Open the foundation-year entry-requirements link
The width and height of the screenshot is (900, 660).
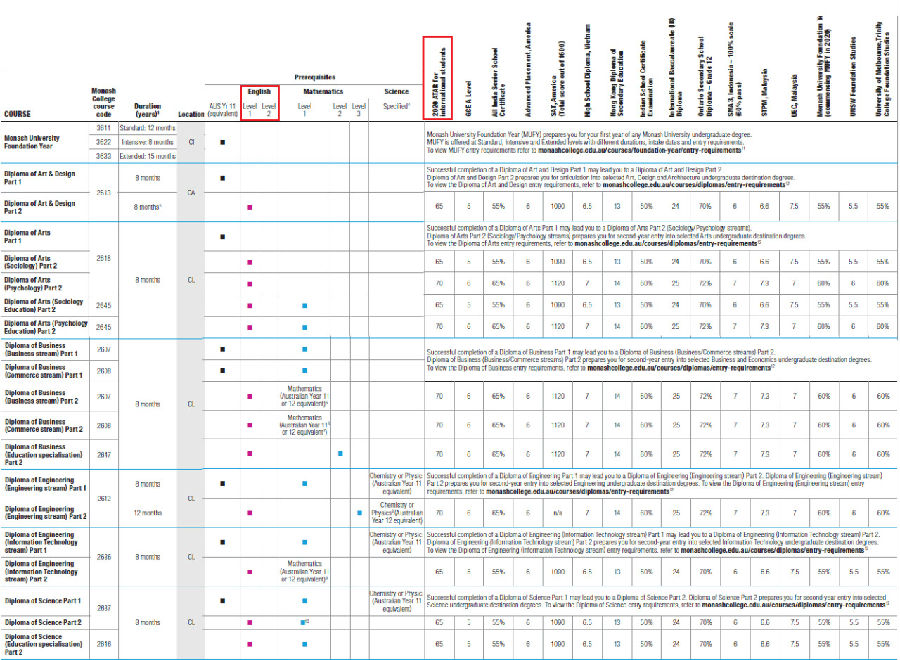point(639,150)
